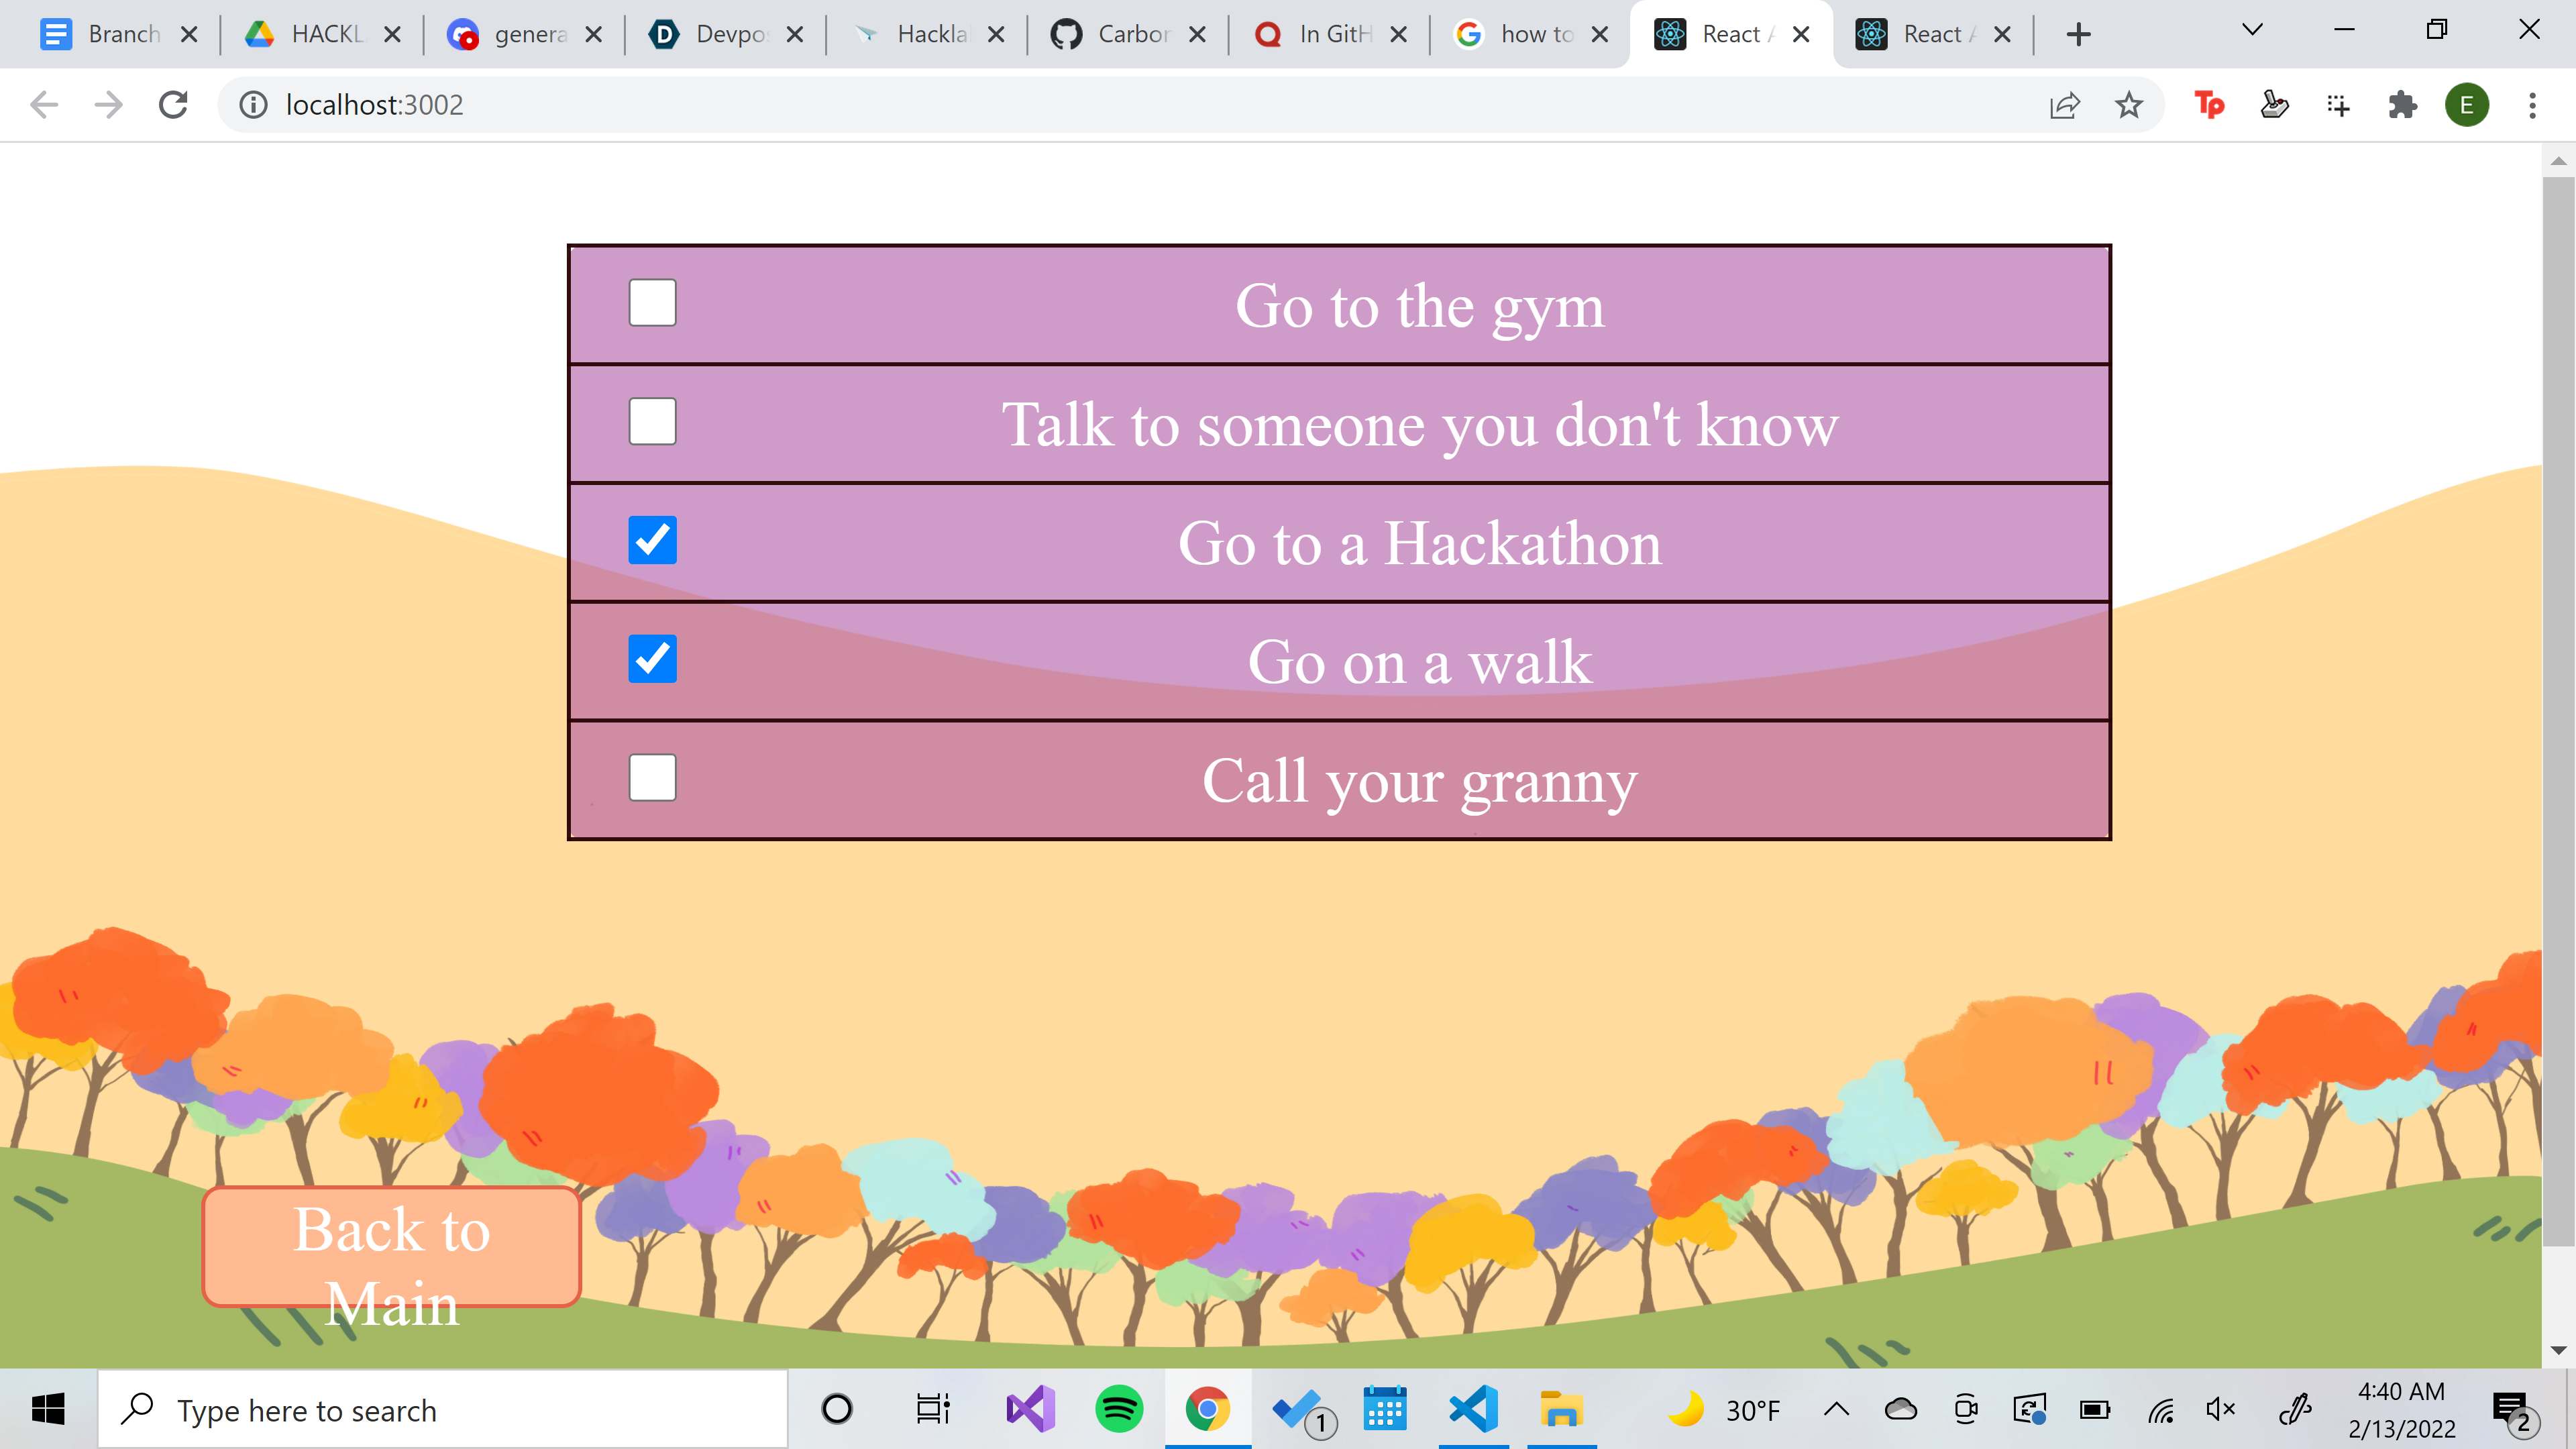Open the profile E avatar menu
2576x1449 pixels.
coord(2466,105)
